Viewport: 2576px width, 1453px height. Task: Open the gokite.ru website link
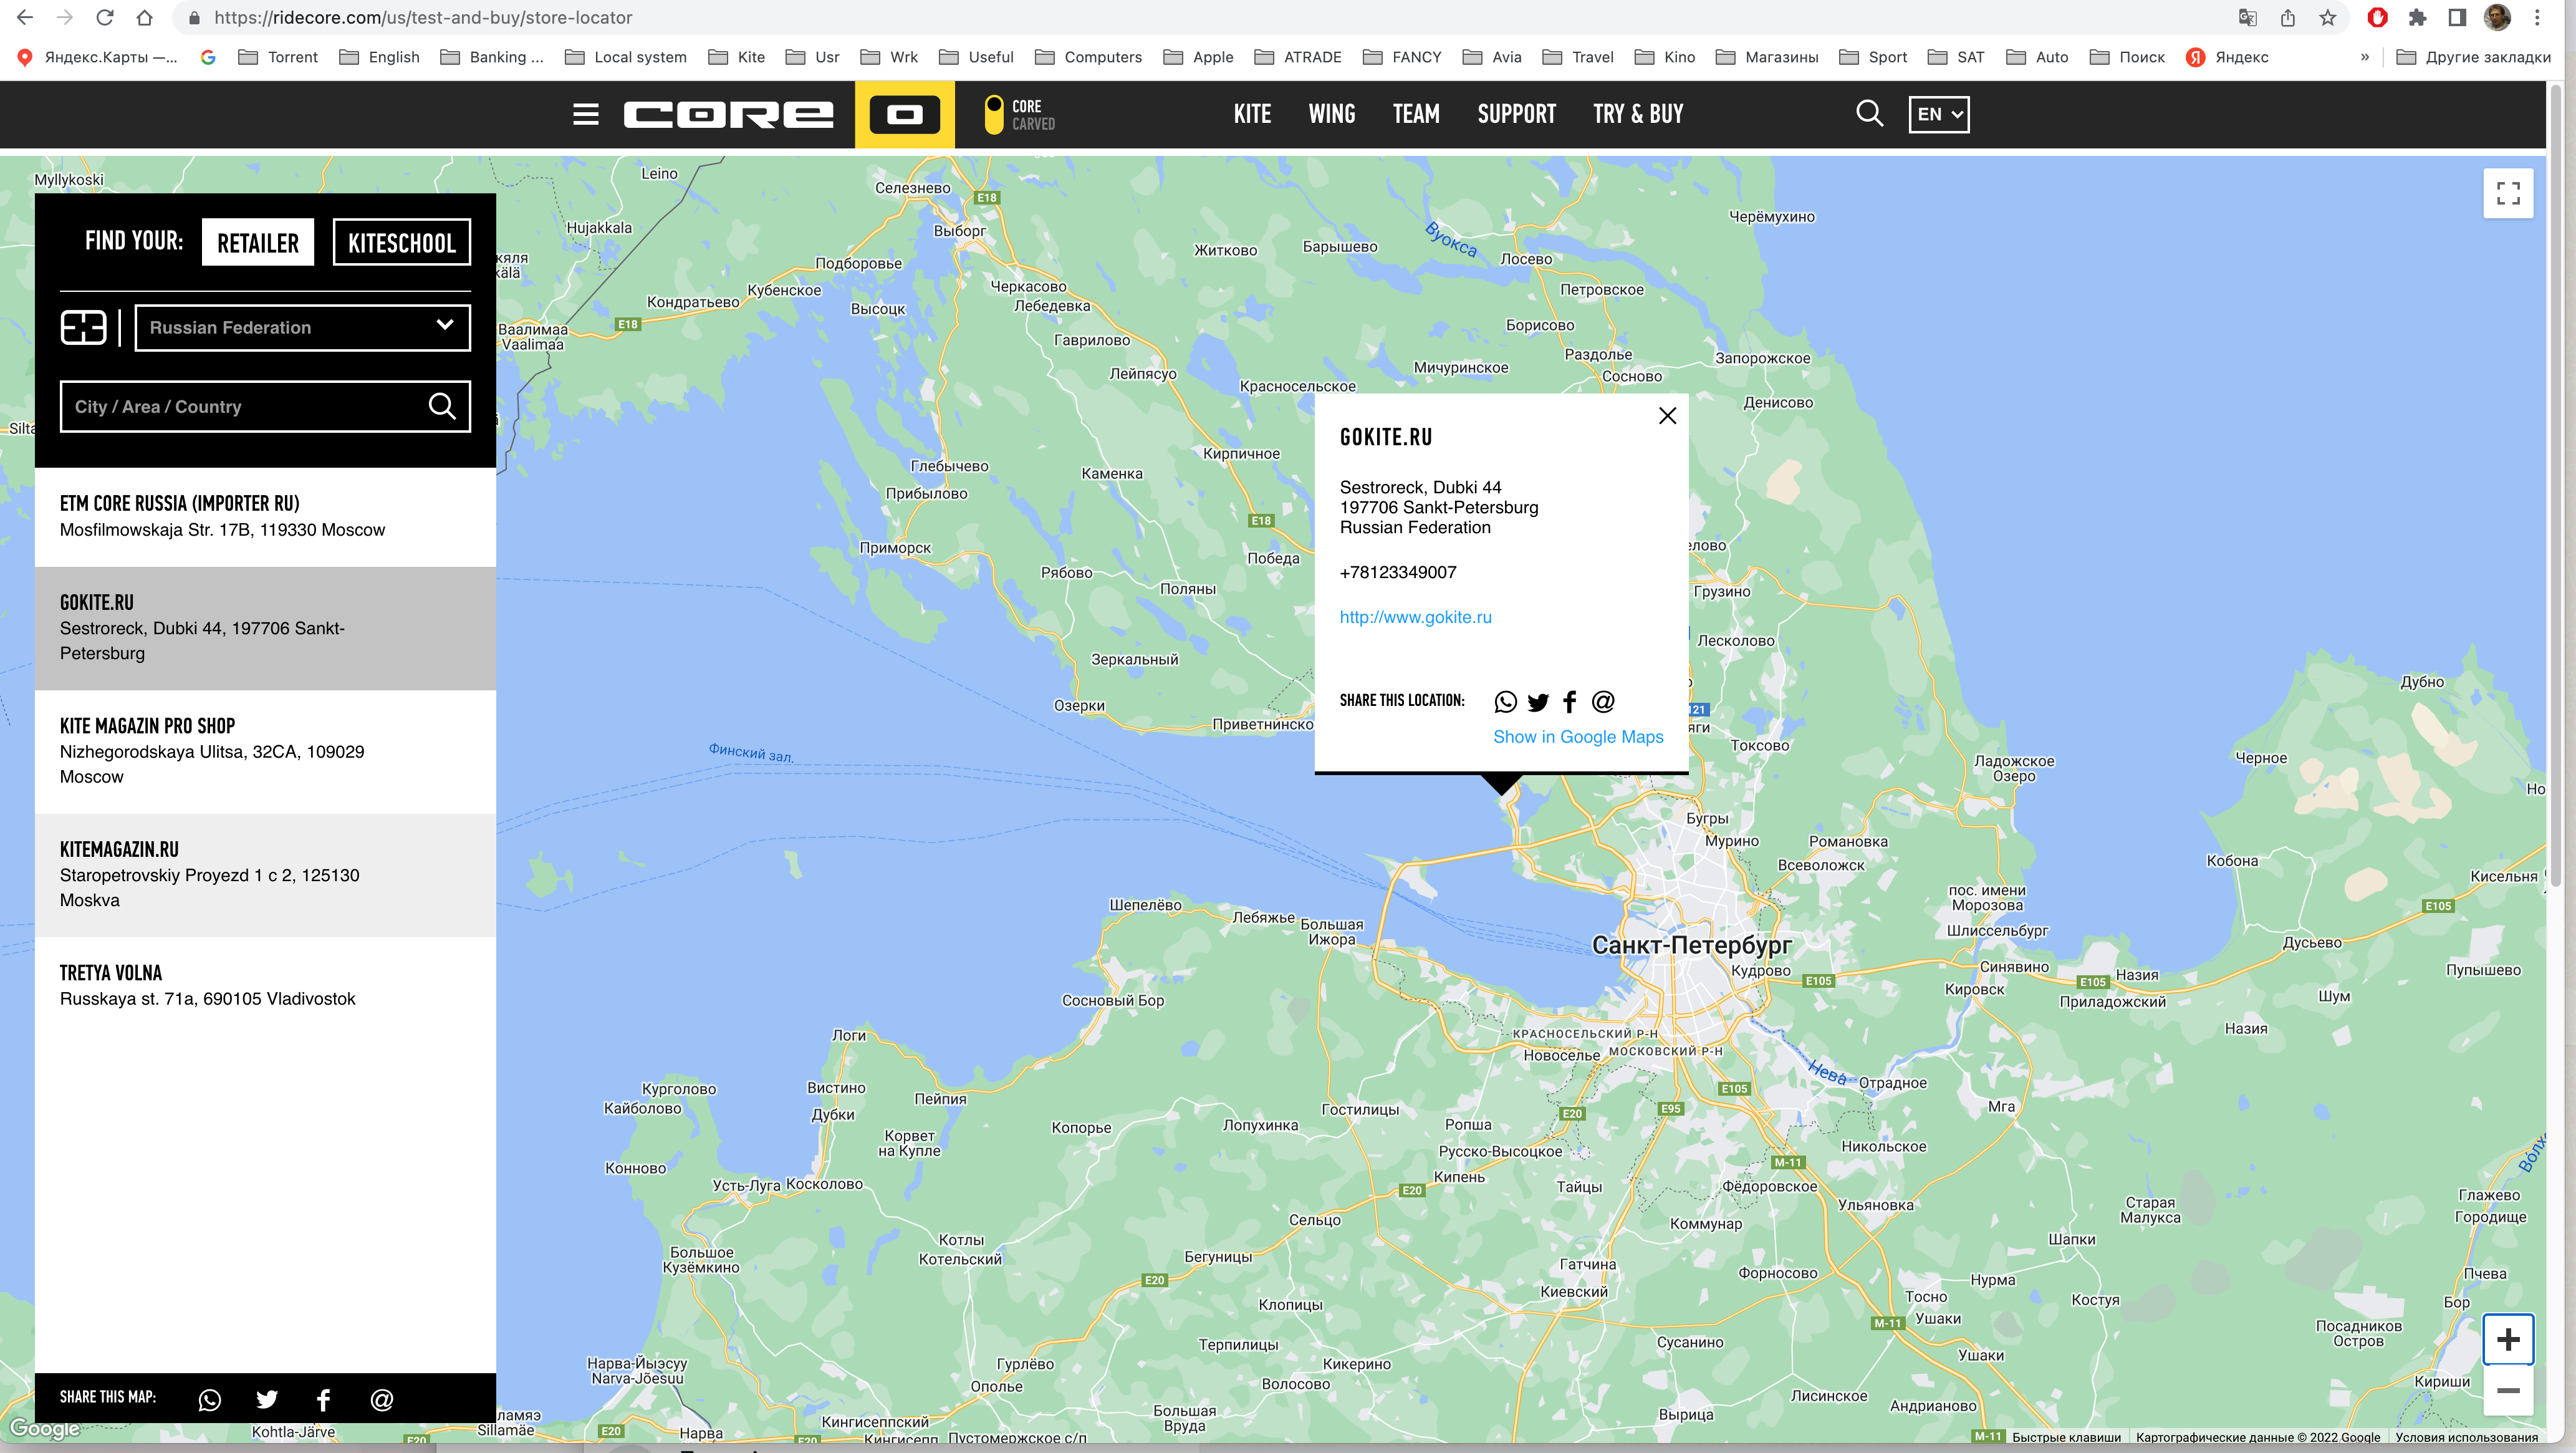point(1415,617)
